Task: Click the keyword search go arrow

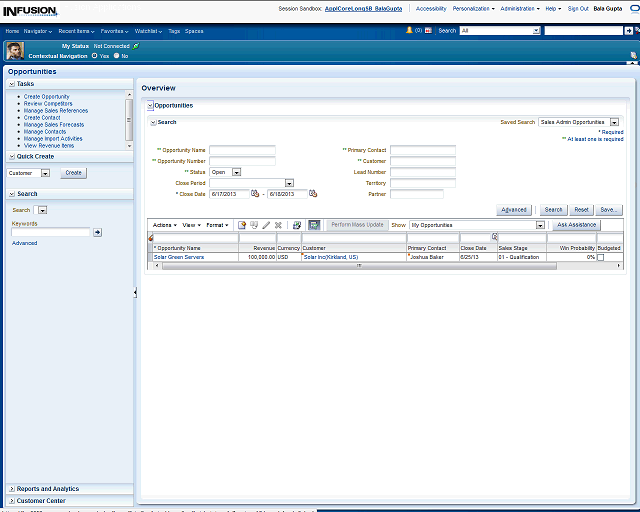Action: click(97, 232)
